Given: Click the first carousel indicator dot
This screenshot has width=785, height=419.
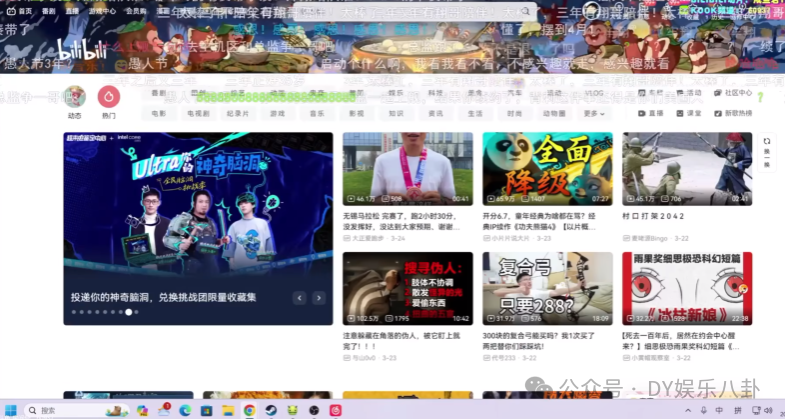Looking at the screenshot, I should 74,312.
